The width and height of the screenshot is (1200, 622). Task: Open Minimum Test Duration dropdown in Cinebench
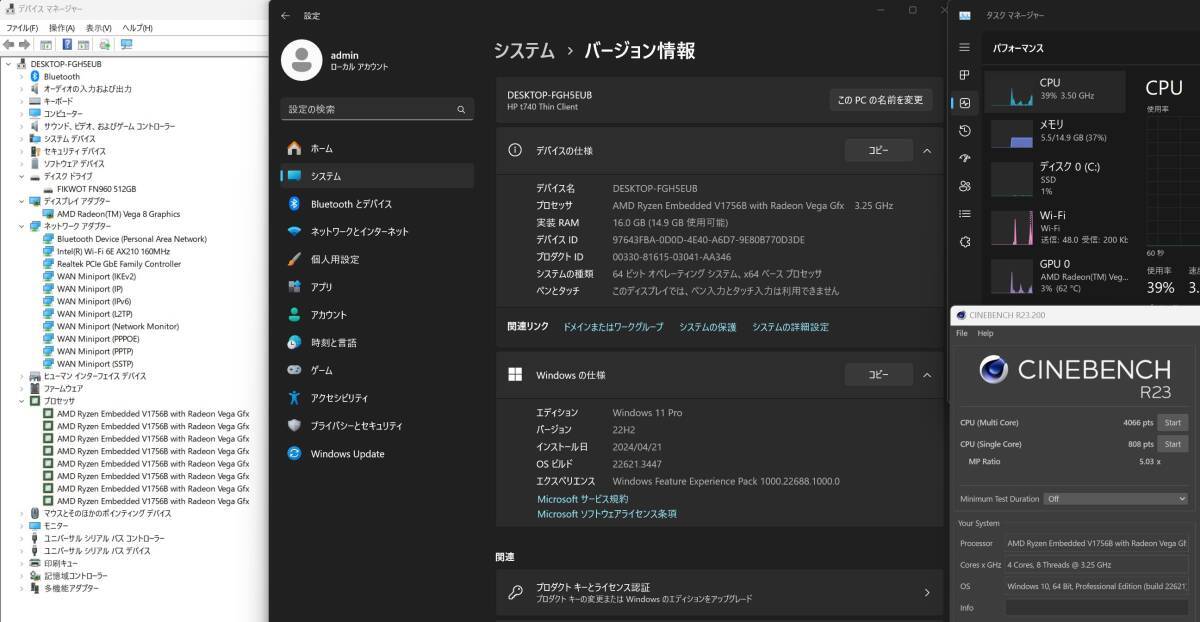click(x=1115, y=499)
